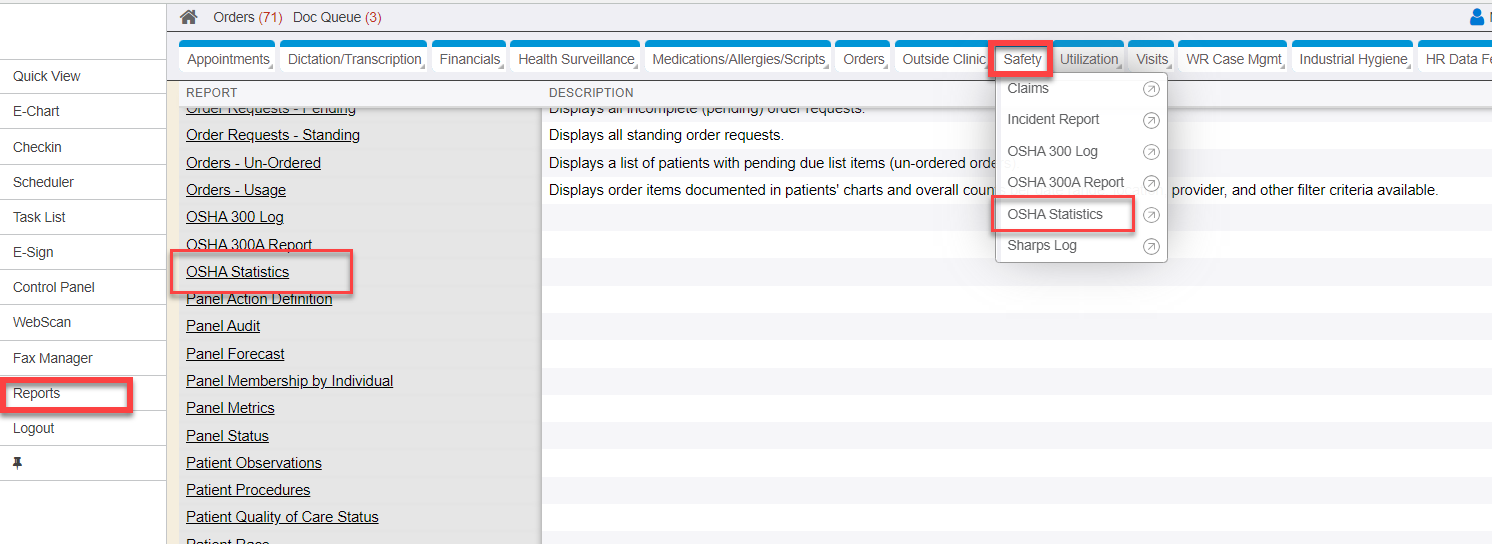The image size is (1492, 544).
Task: Click the Incident Report pop-out arrow icon
Action: click(x=1151, y=120)
